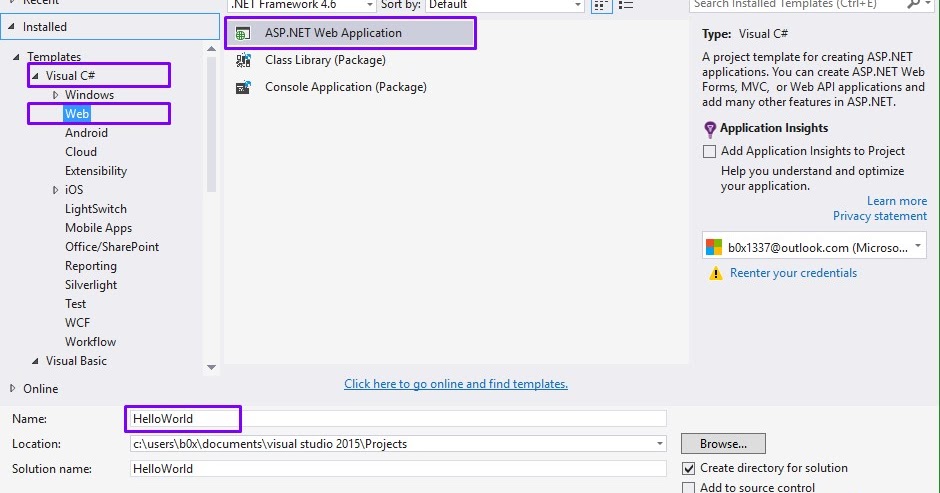
Task: Select the Class Library (Package) icon
Action: pyautogui.click(x=243, y=60)
